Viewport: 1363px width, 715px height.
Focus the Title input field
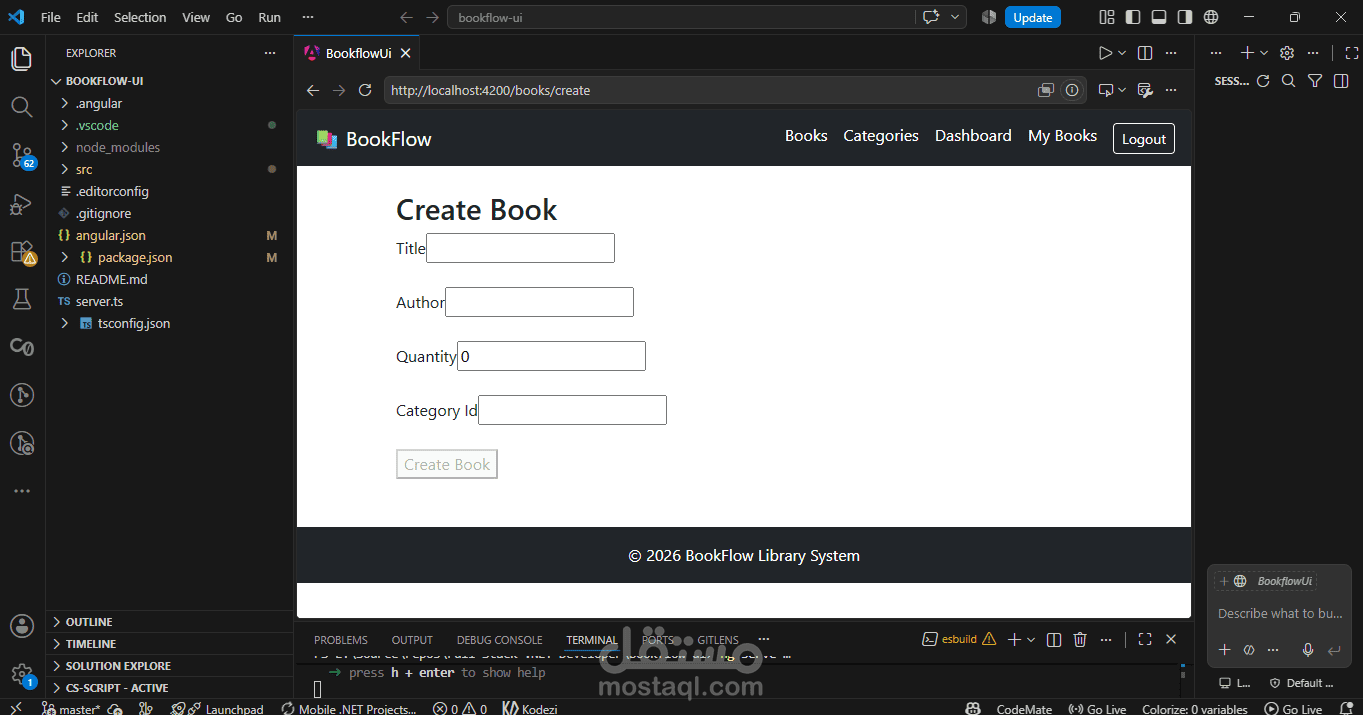click(520, 248)
